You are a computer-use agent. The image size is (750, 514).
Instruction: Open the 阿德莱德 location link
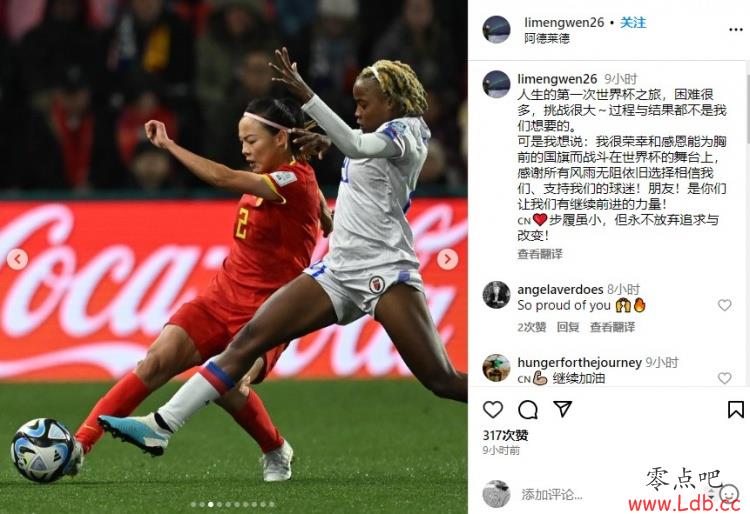(x=547, y=38)
